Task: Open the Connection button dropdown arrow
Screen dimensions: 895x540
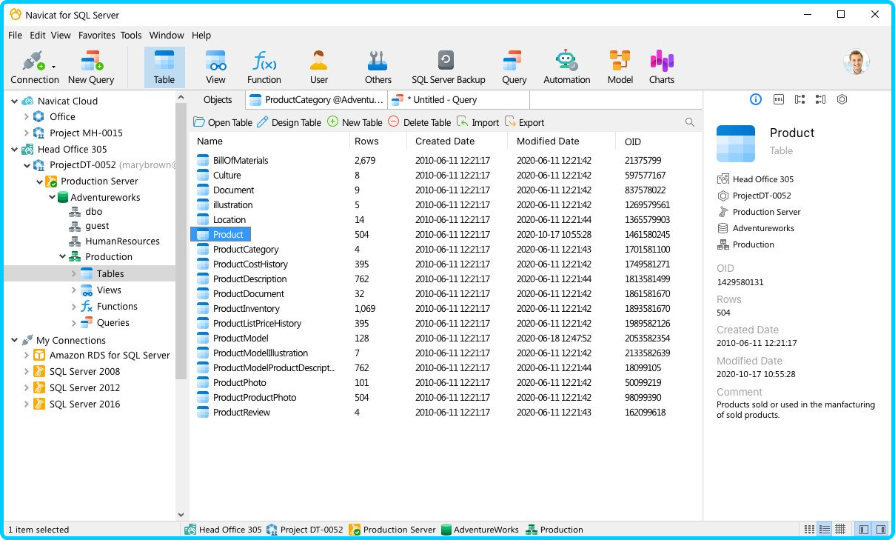Action: tap(54, 66)
